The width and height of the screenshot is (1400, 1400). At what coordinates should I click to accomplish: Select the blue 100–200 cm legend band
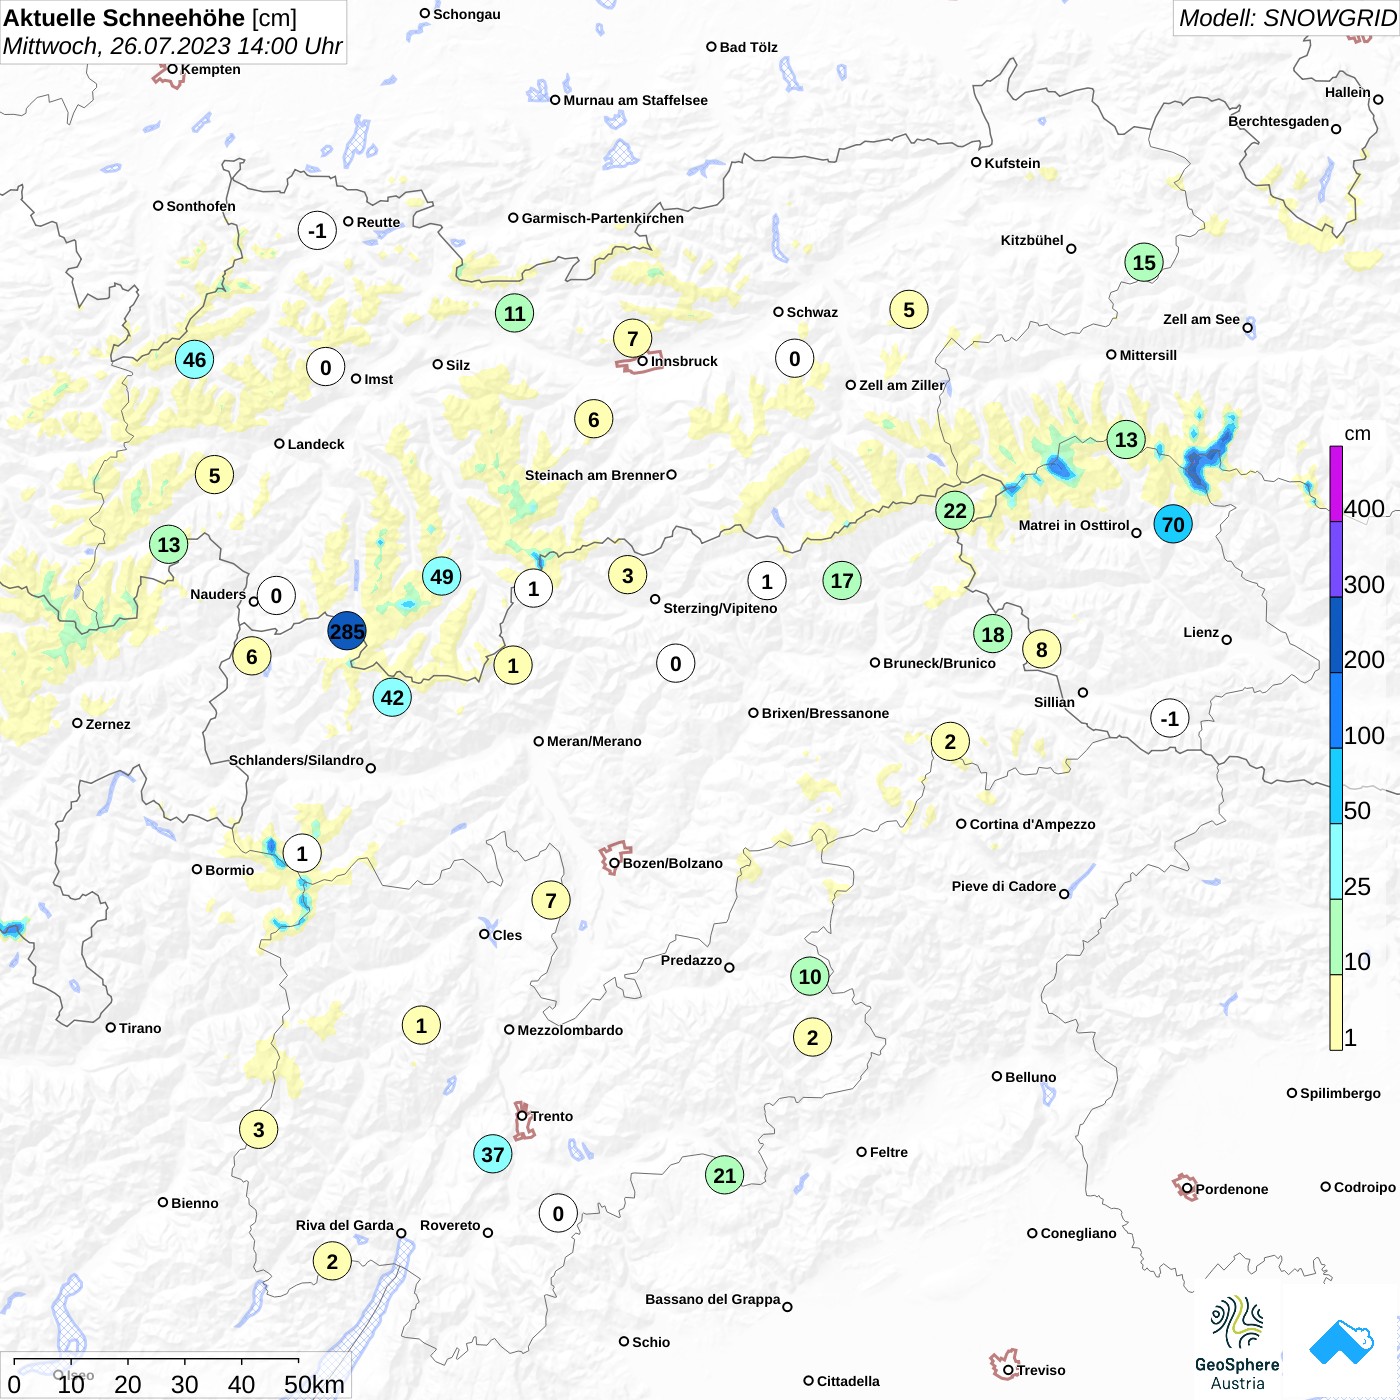click(x=1336, y=710)
